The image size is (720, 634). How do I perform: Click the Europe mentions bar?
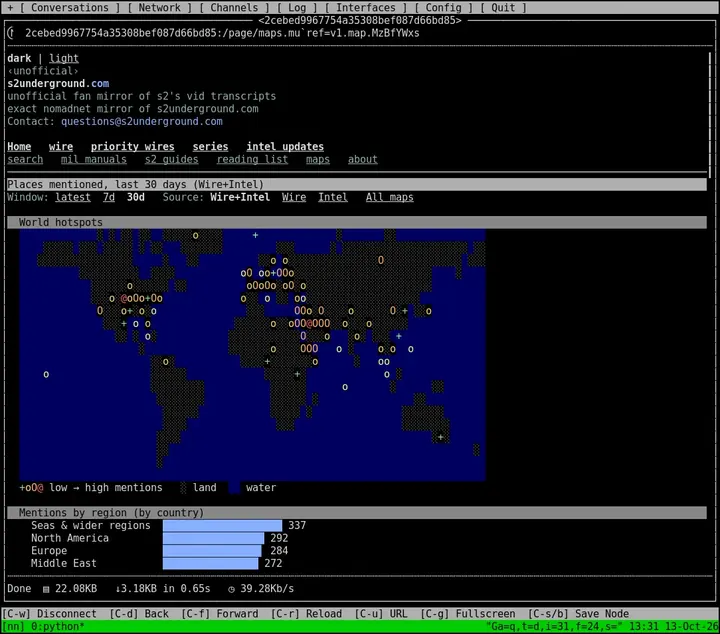[212, 550]
